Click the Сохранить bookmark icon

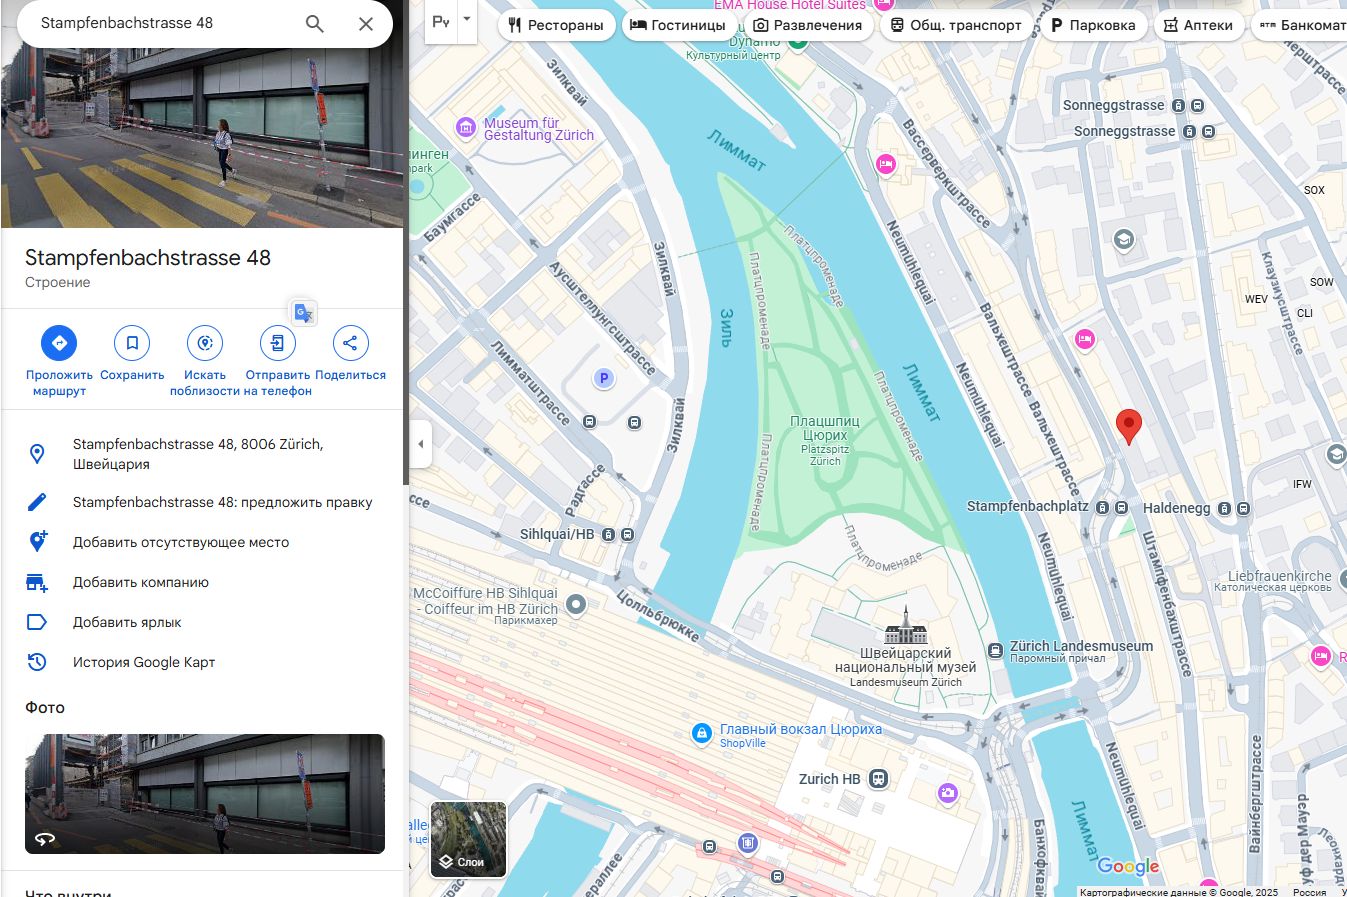coord(132,343)
